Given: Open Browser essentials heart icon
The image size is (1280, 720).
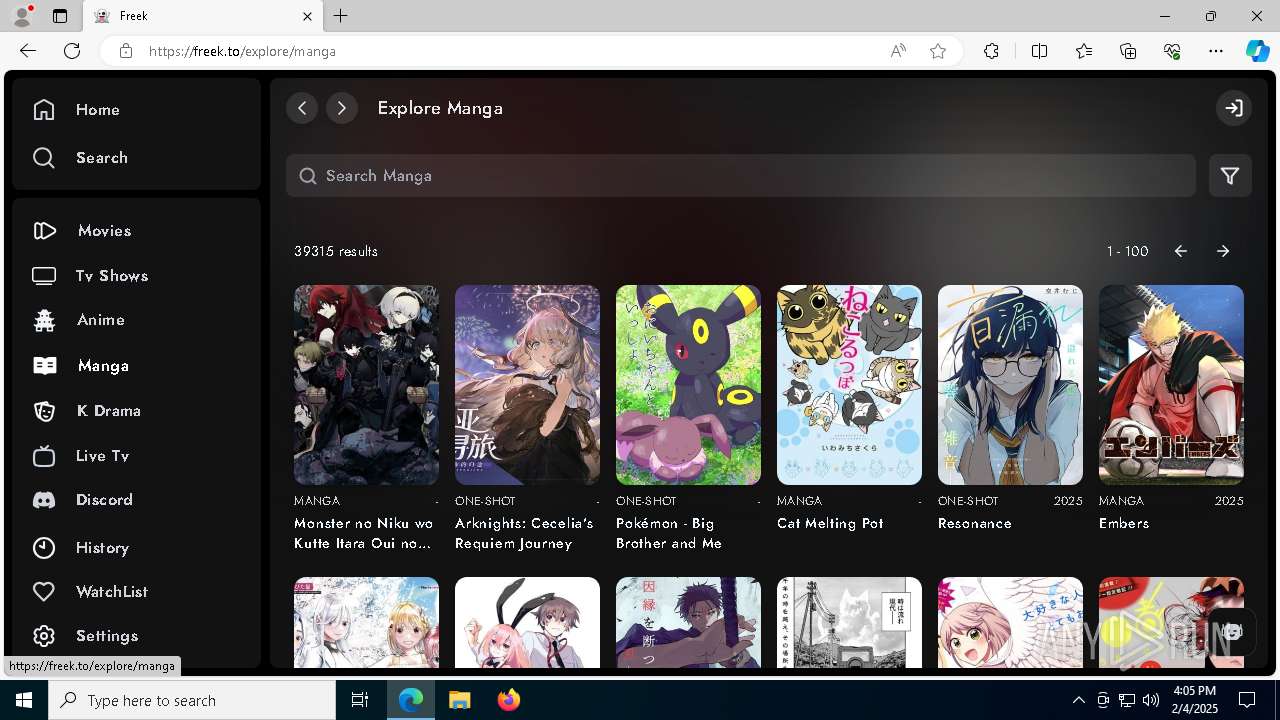Looking at the screenshot, I should pos(1172,51).
